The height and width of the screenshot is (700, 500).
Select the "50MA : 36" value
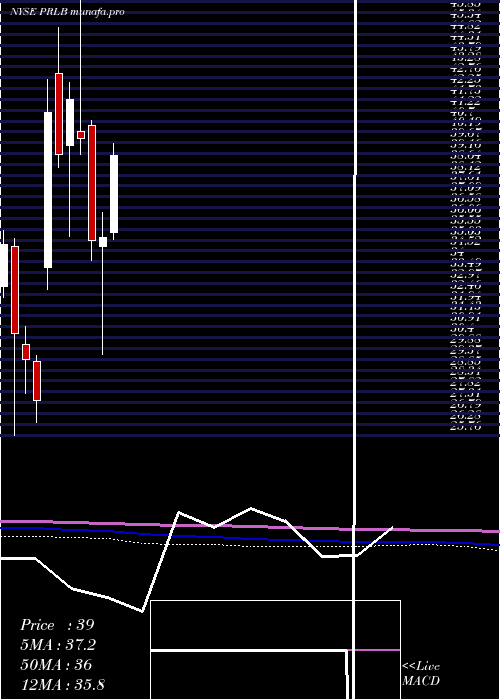coord(56,665)
